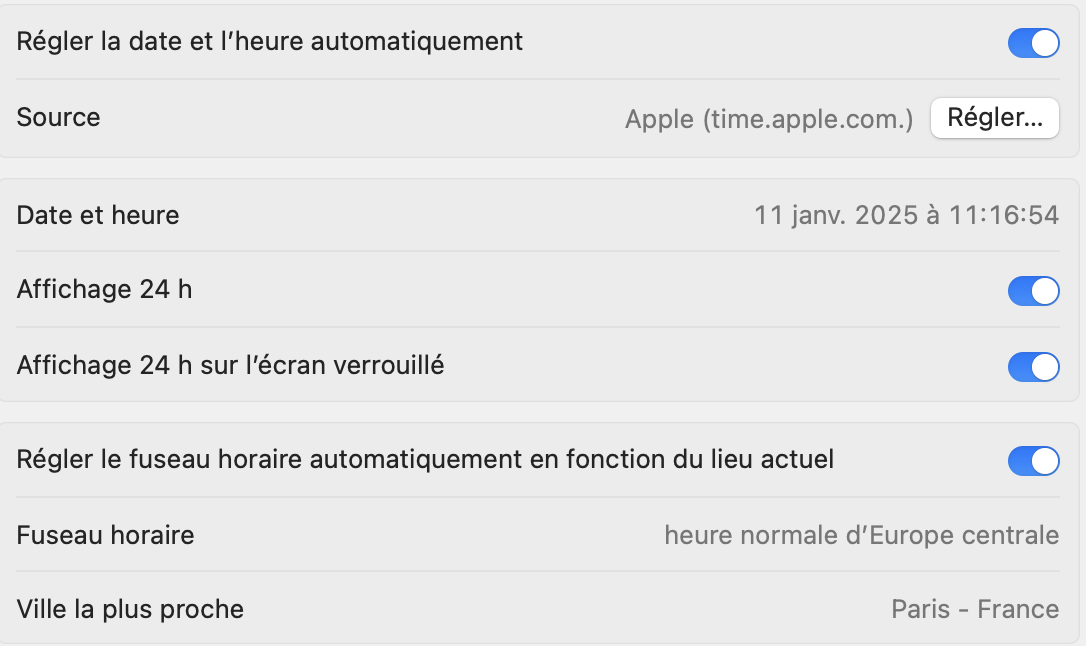This screenshot has height=646, width=1086.
Task: Click the heure normale d'Europe centrale value
Action: 861,536
